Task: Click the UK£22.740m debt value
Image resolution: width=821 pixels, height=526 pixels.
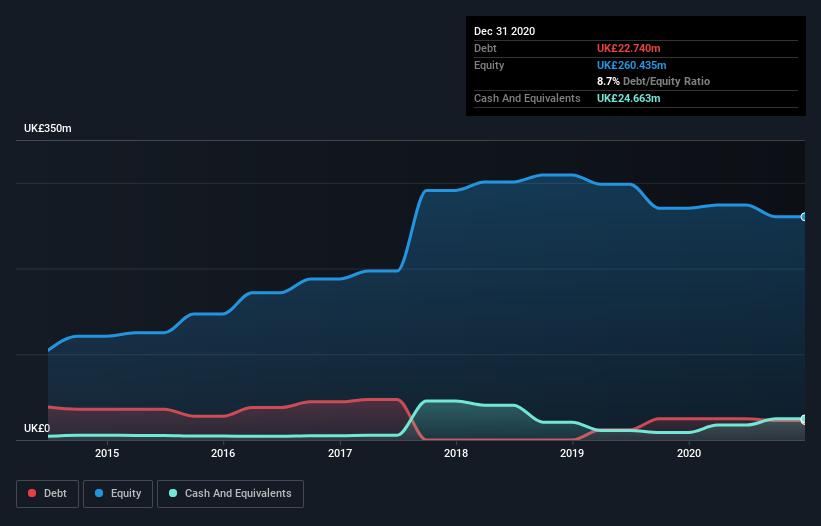Action: (628, 48)
